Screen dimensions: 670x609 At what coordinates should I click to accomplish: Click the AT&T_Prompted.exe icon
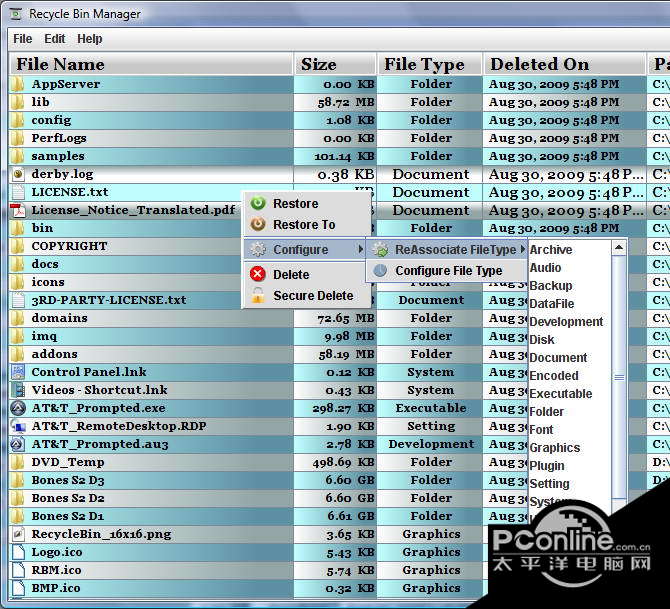pos(18,408)
